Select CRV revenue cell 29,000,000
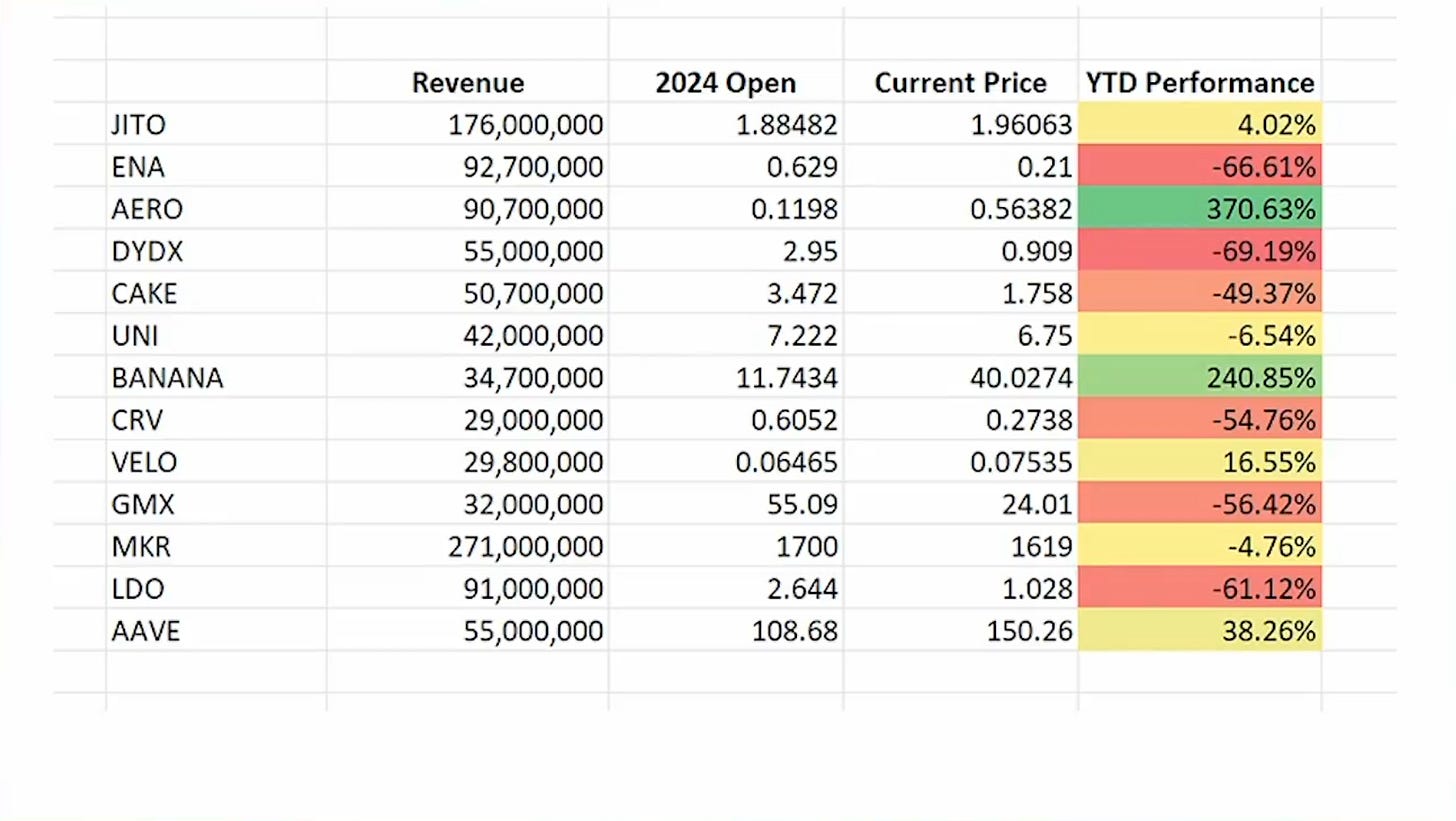Image resolution: width=1456 pixels, height=821 pixels. click(467, 419)
